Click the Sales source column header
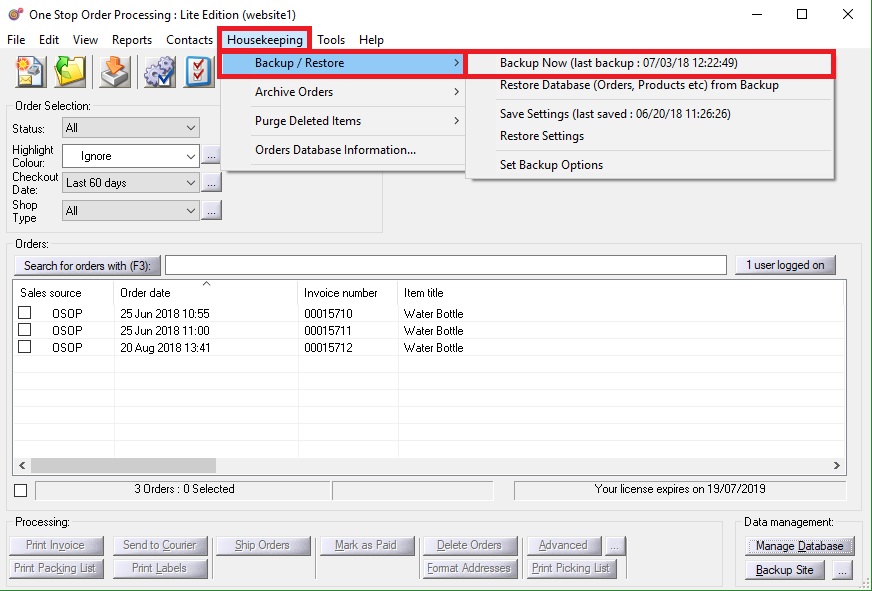 63,292
